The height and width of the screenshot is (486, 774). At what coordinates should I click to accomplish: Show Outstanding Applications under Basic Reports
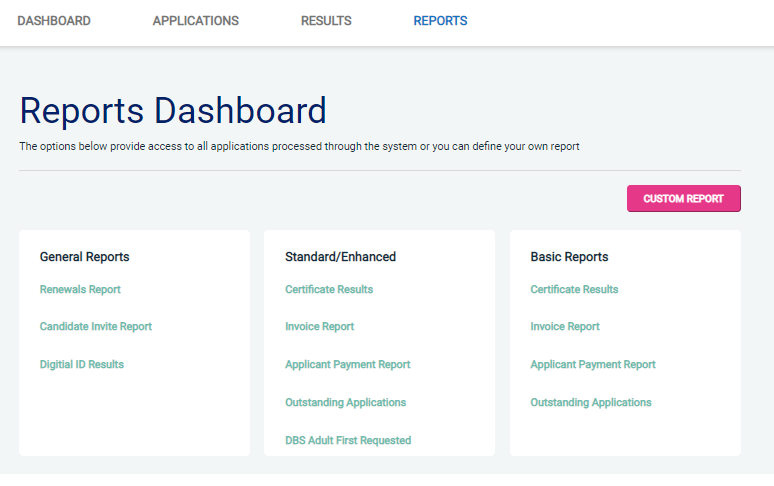pos(591,403)
